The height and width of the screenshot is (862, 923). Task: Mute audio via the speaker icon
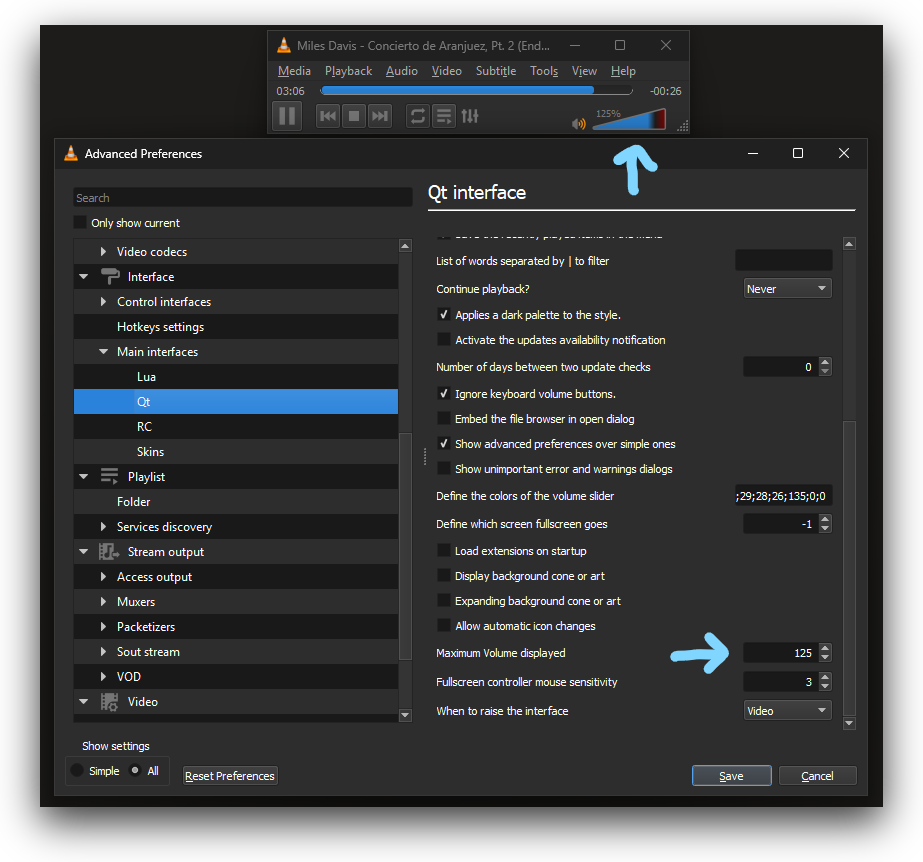tap(579, 124)
